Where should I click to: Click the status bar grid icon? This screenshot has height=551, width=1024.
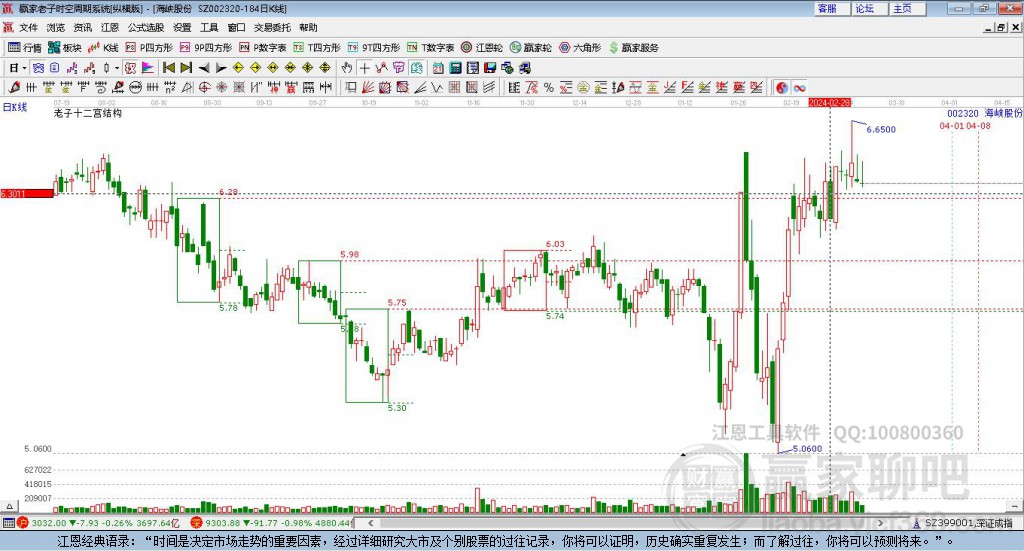tap(8, 523)
